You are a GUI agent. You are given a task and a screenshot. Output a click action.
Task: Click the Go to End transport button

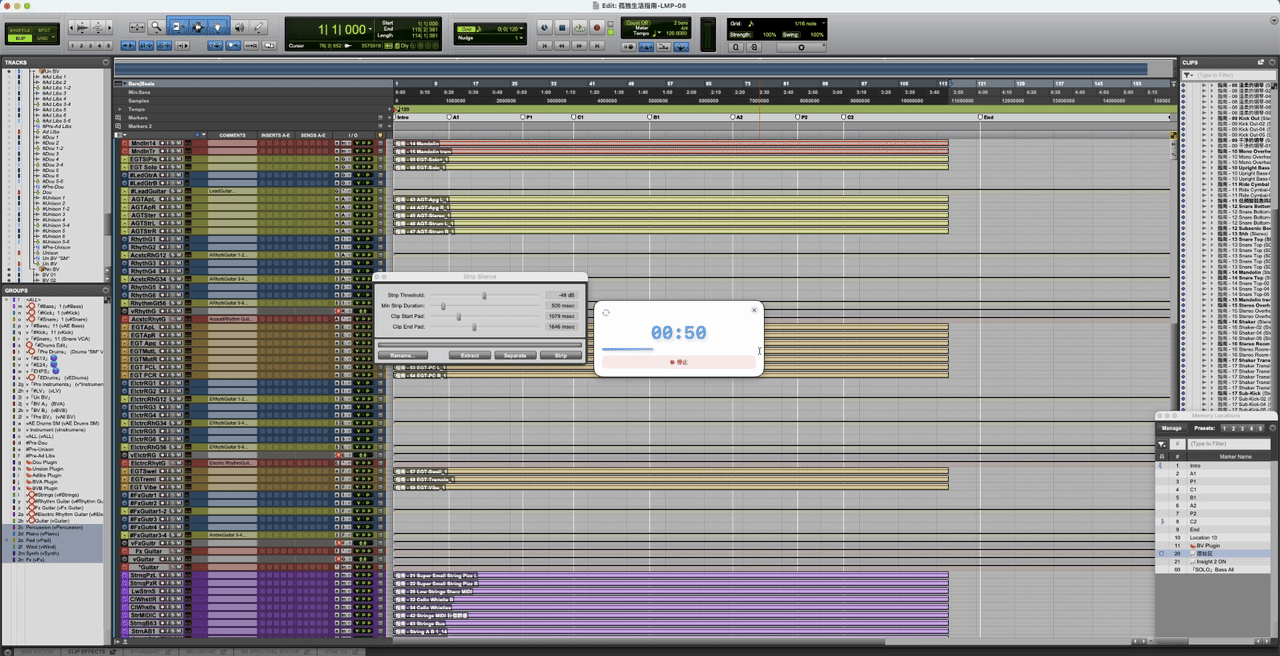pos(597,46)
